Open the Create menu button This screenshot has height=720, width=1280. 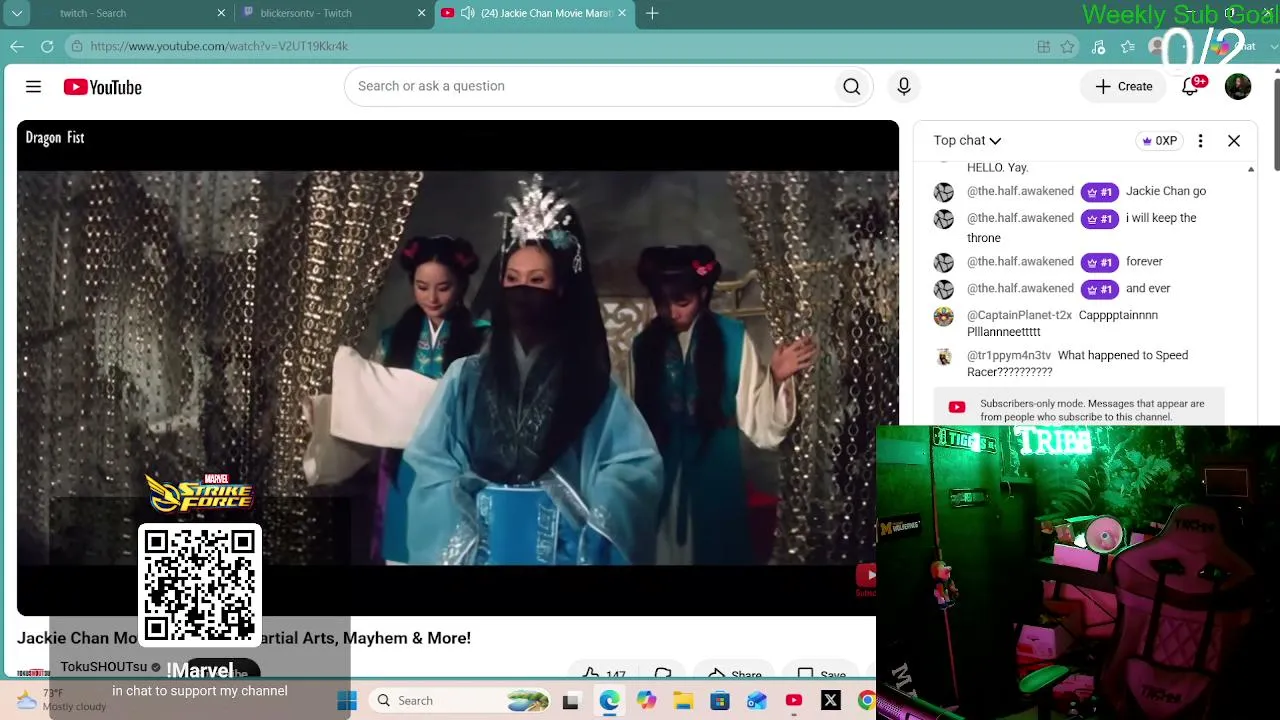pyautogui.click(x=1124, y=87)
